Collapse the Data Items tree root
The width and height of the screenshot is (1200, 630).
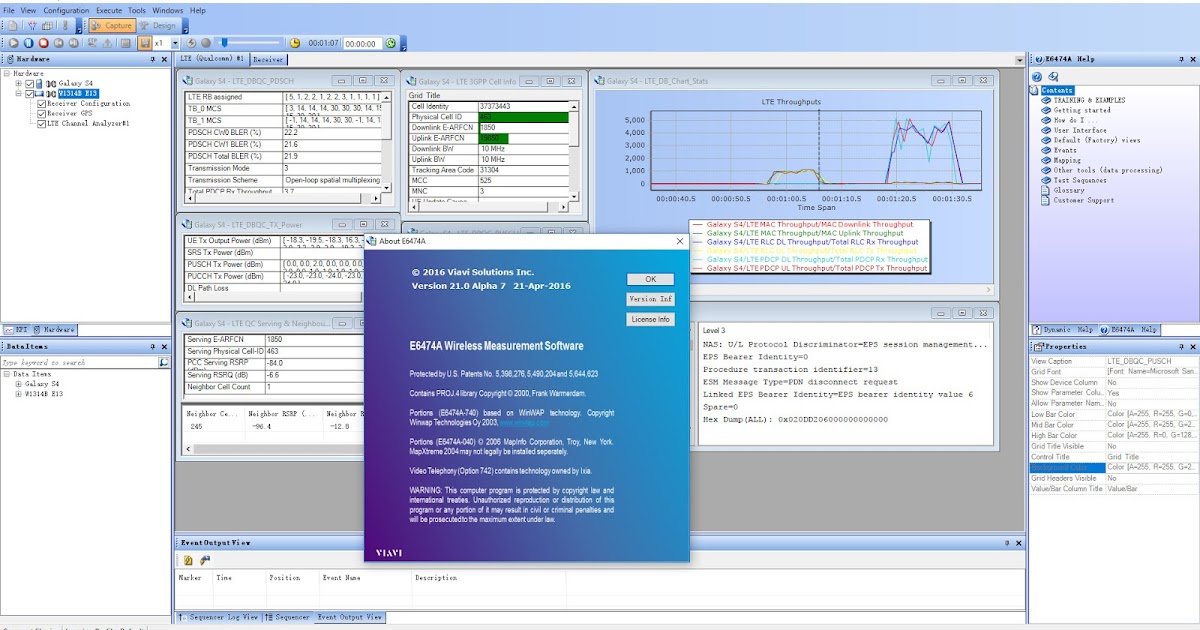pos(7,374)
